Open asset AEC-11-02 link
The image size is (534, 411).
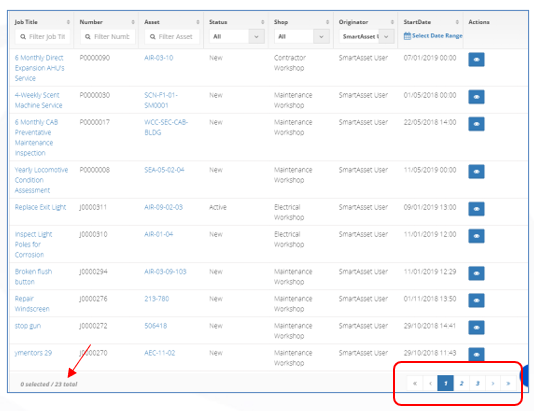point(160,353)
